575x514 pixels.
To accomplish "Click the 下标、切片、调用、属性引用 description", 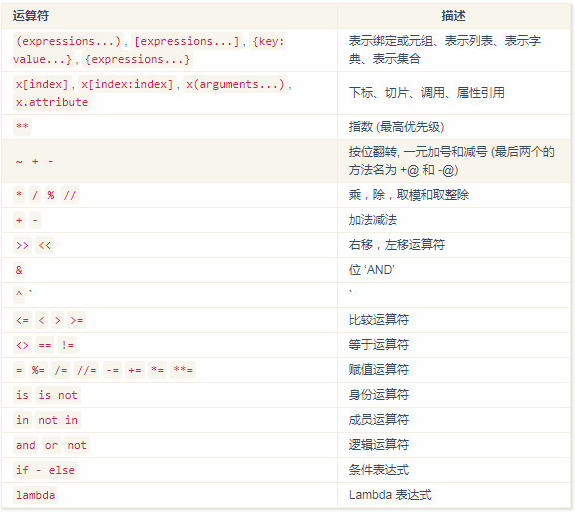I will click(426, 93).
